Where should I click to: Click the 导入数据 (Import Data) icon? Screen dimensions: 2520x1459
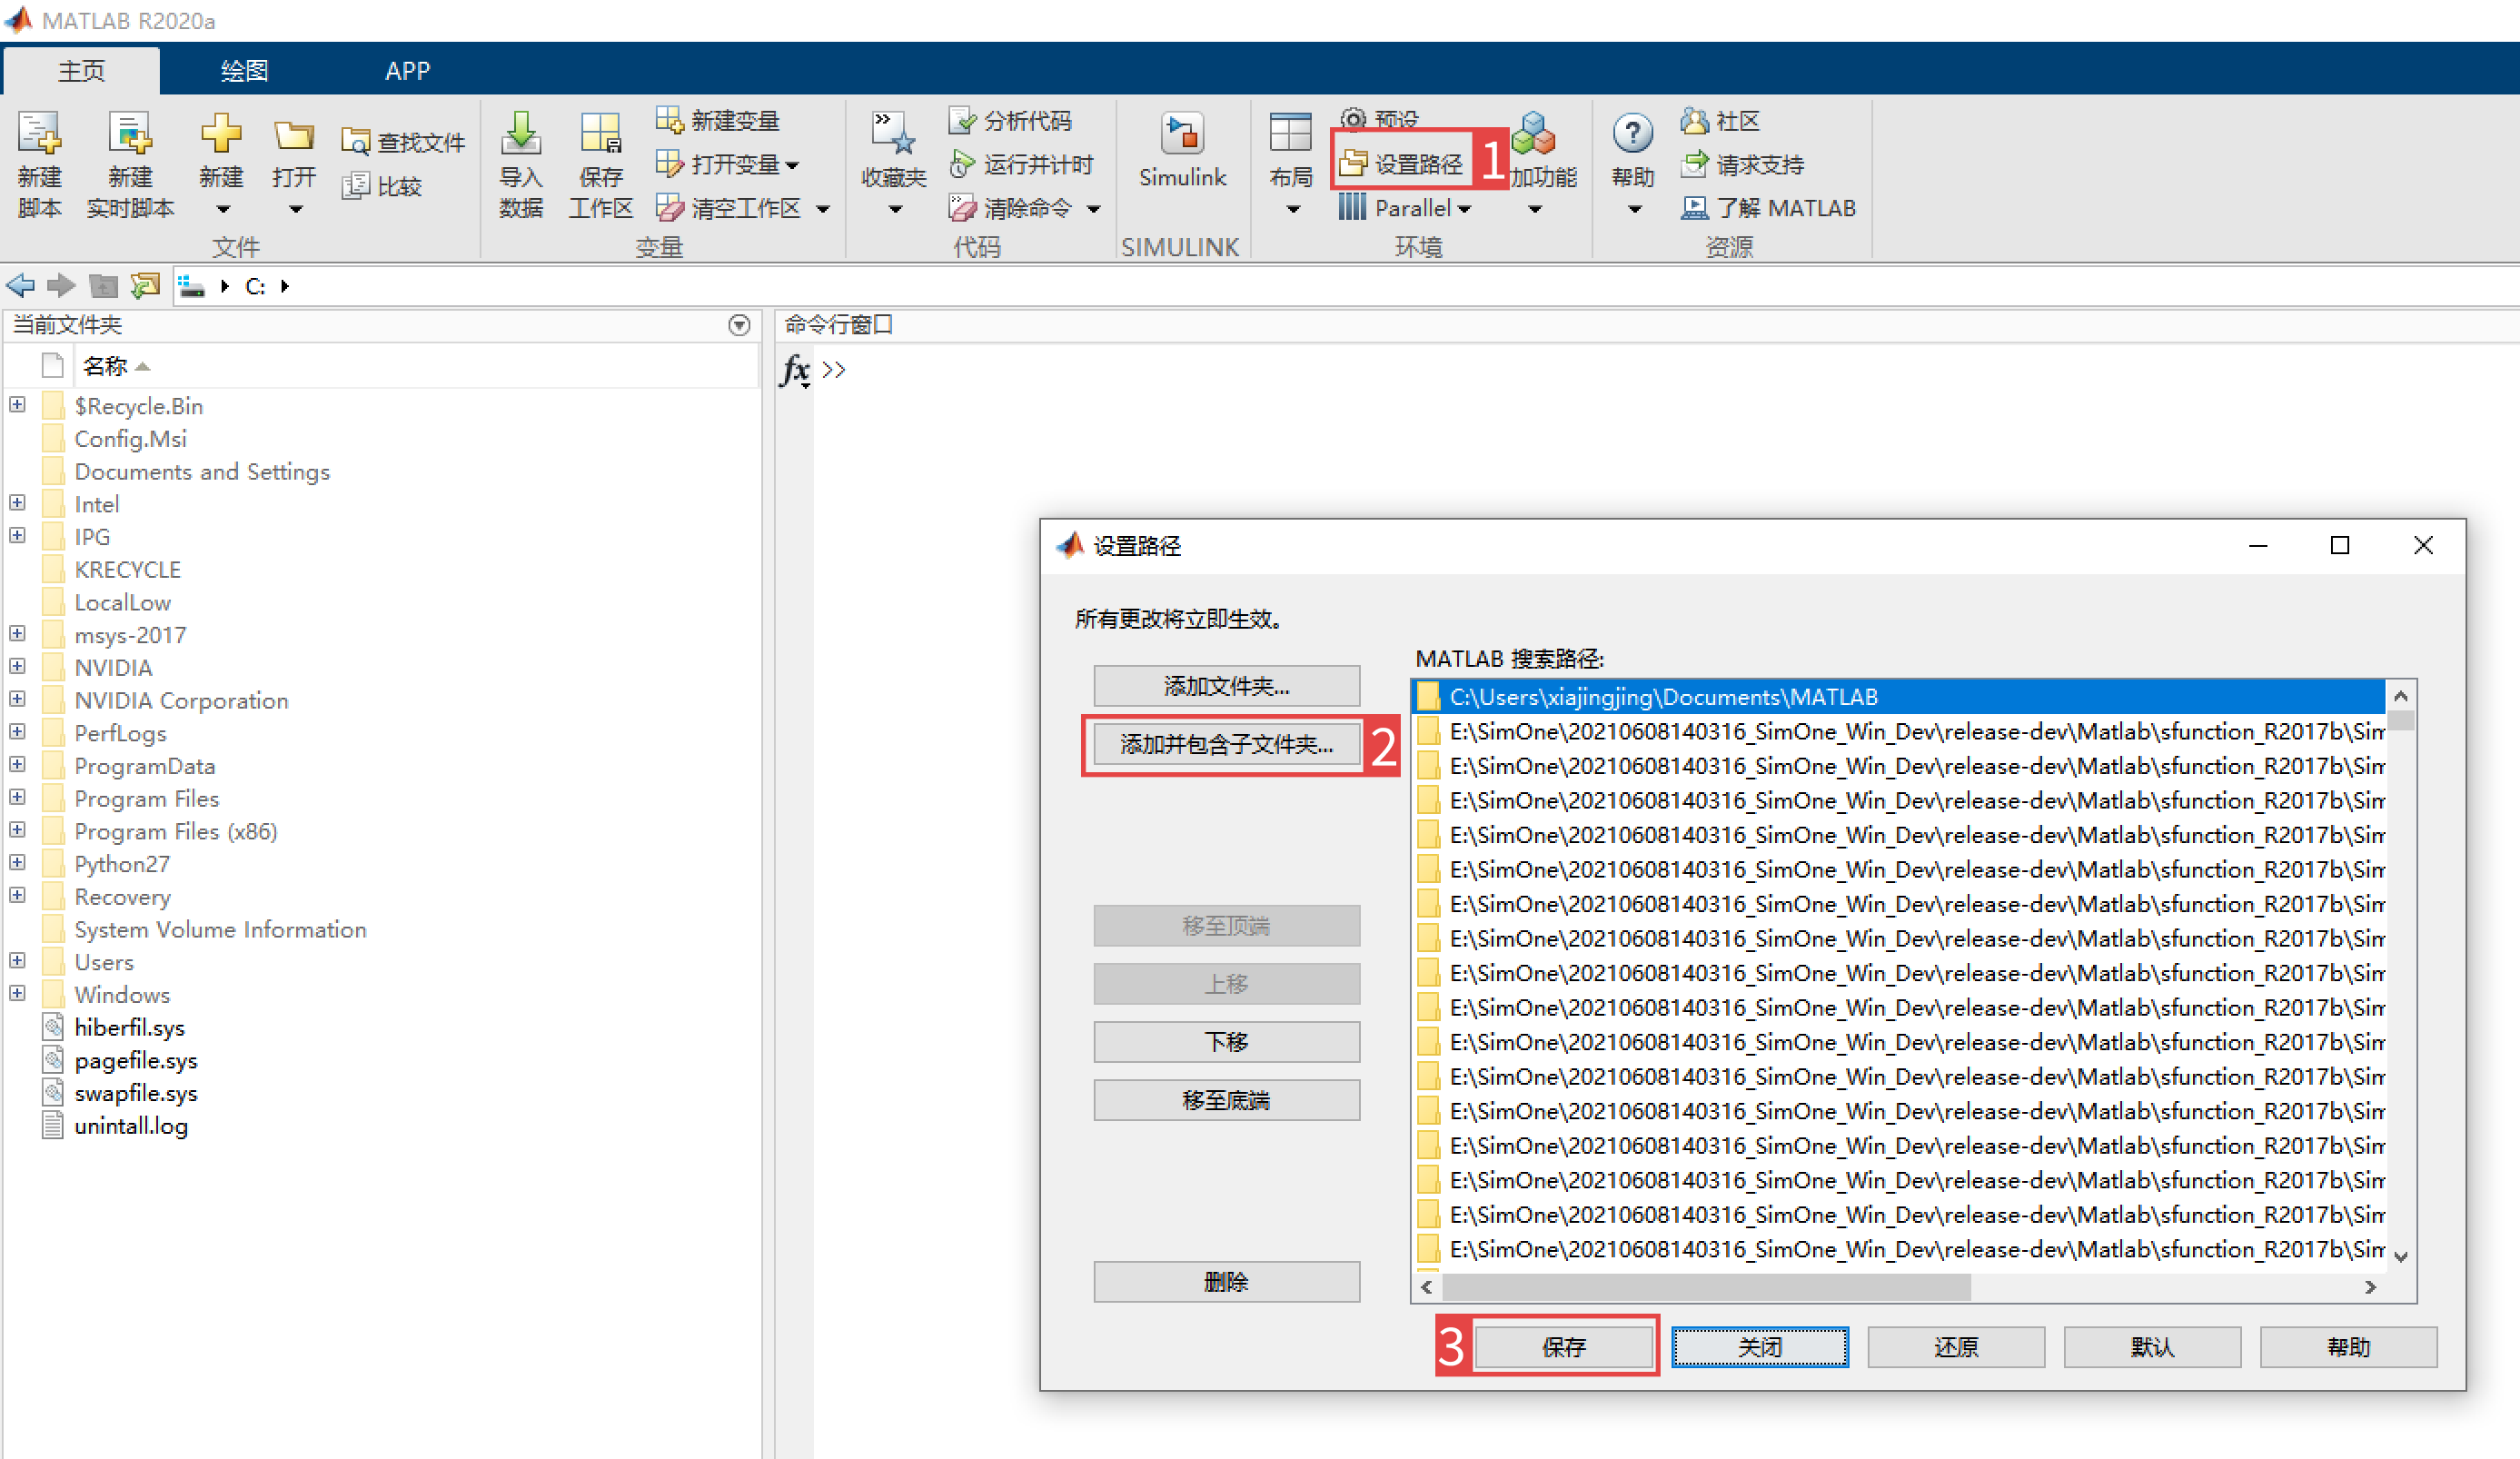(521, 134)
